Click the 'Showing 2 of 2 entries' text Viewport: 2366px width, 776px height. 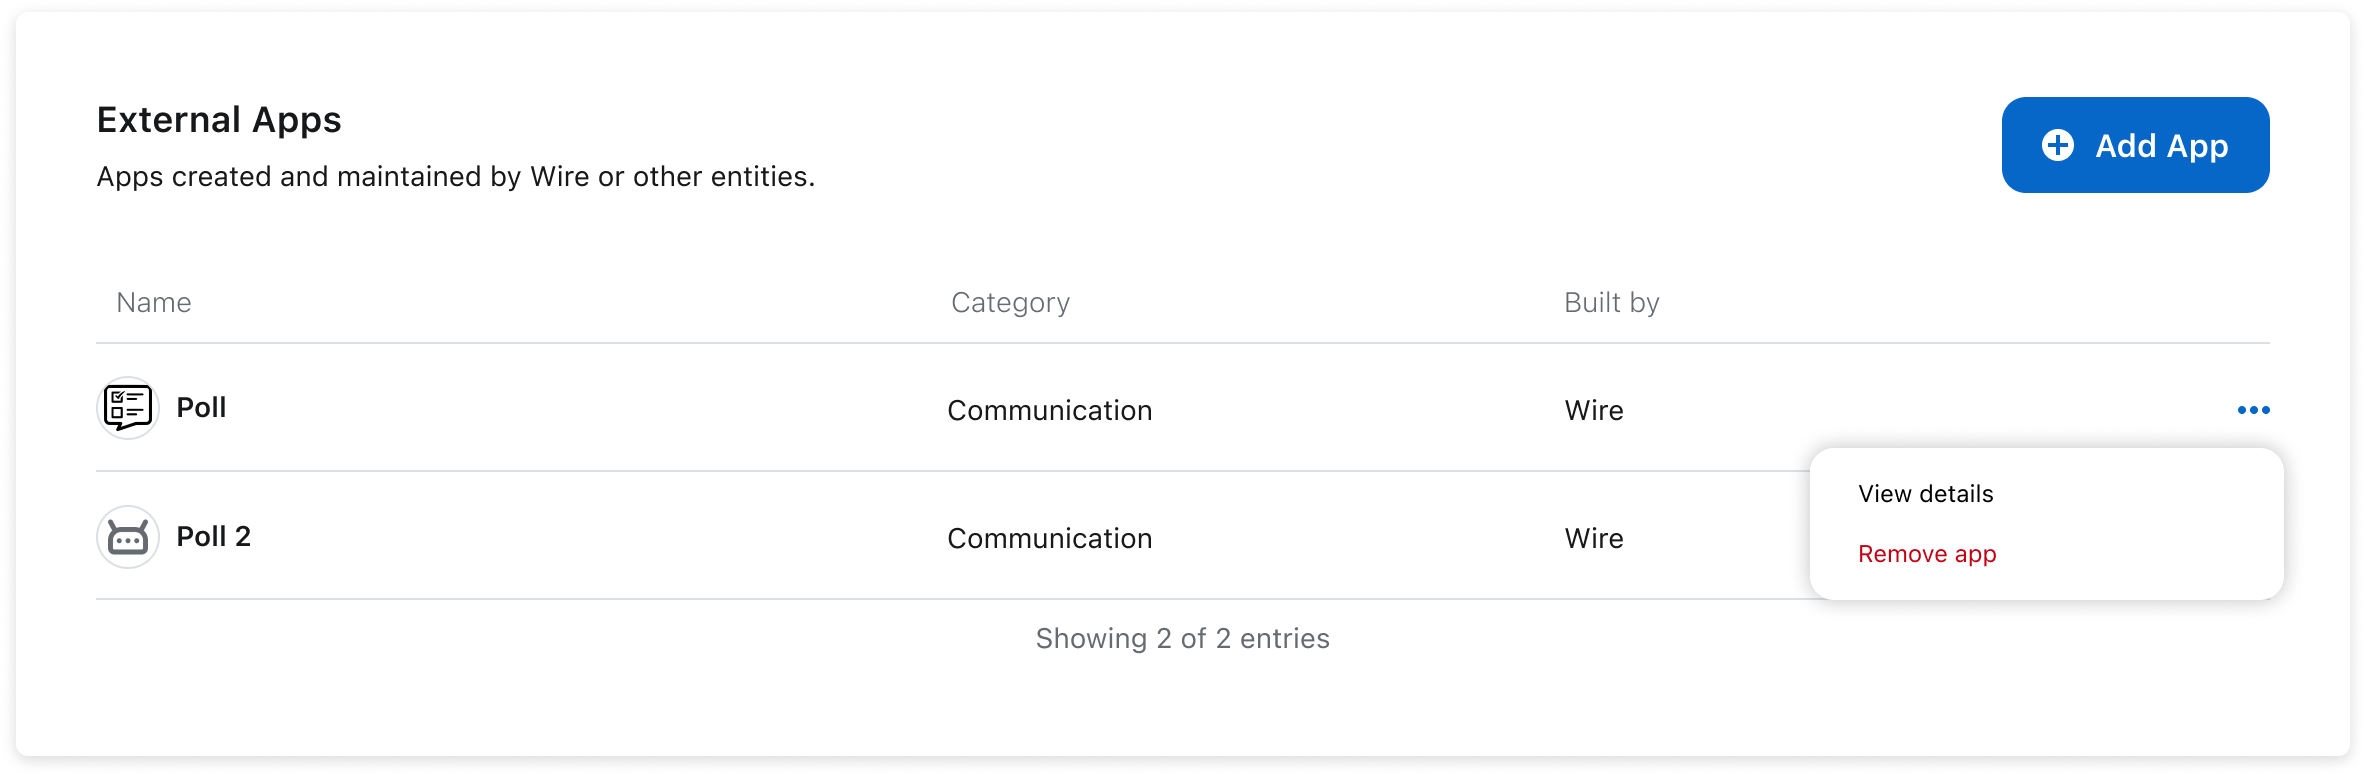coord(1182,638)
